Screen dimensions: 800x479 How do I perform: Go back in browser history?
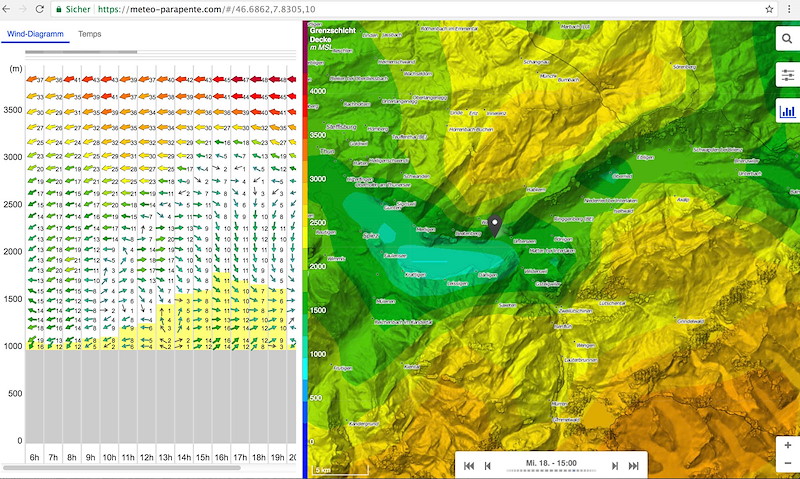pos(6,9)
